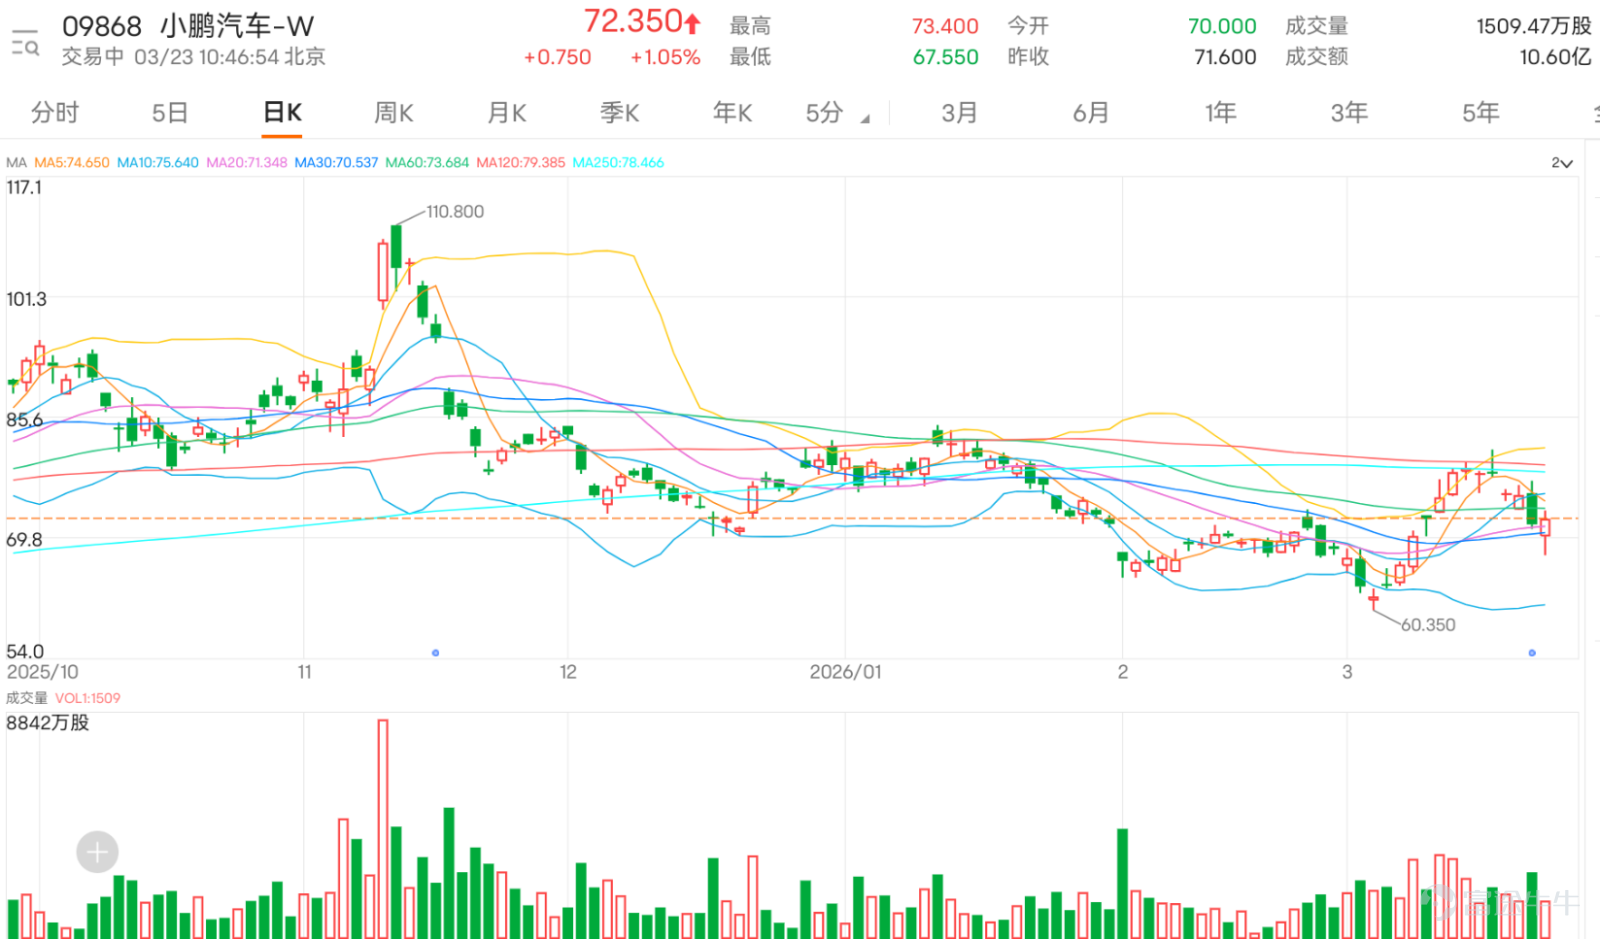Select the 季K tab
1600x939 pixels.
(x=620, y=113)
